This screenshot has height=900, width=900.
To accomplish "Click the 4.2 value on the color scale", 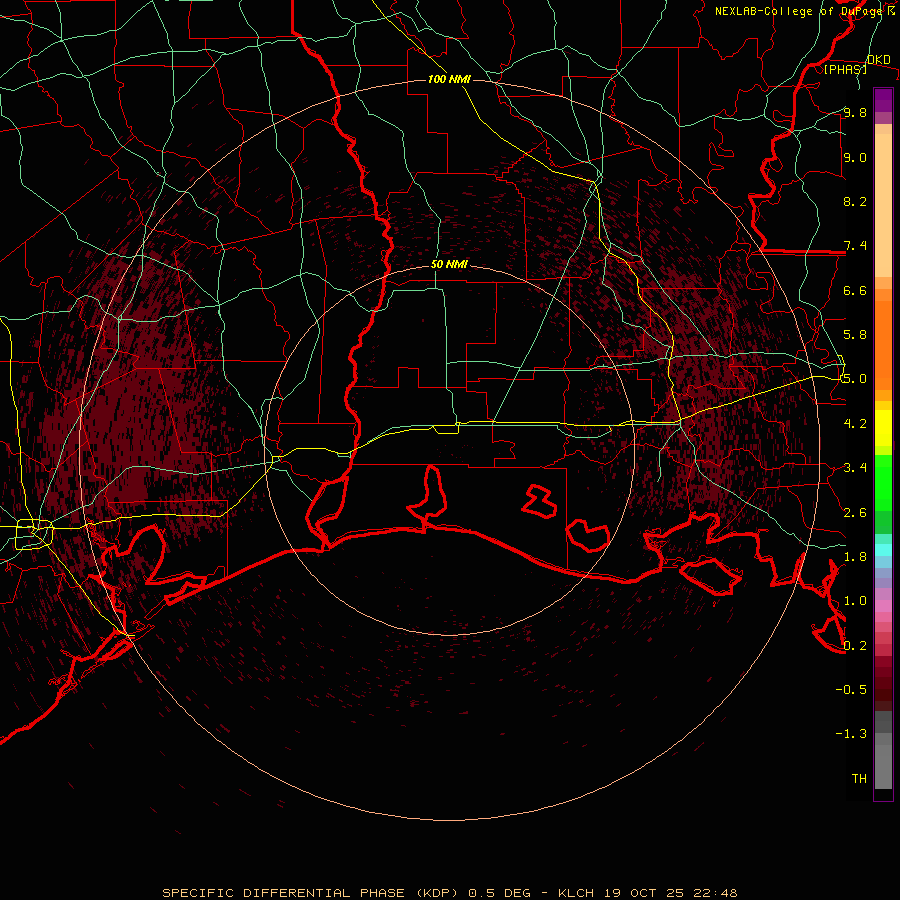I will point(855,424).
